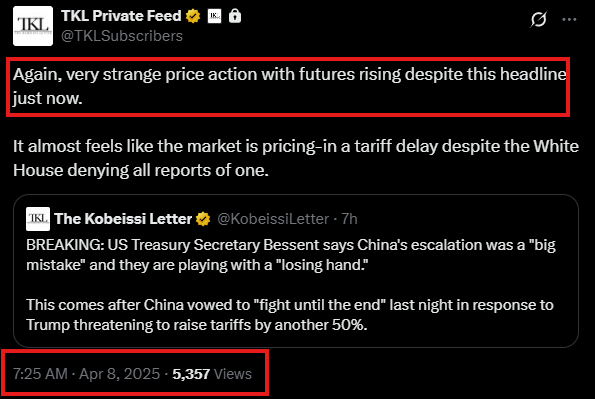The width and height of the screenshot is (595, 399).
Task: Open the three-dot More options menu
Action: click(569, 19)
